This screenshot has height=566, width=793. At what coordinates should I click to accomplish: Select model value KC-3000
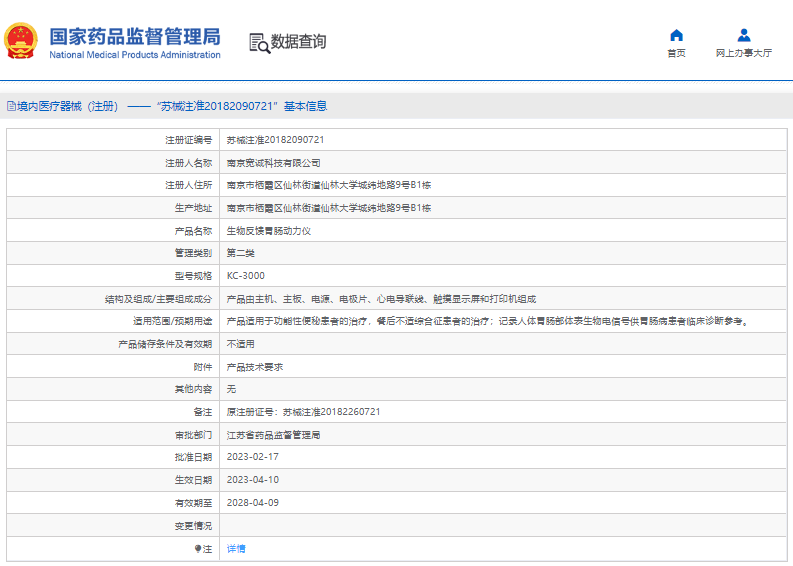245,276
